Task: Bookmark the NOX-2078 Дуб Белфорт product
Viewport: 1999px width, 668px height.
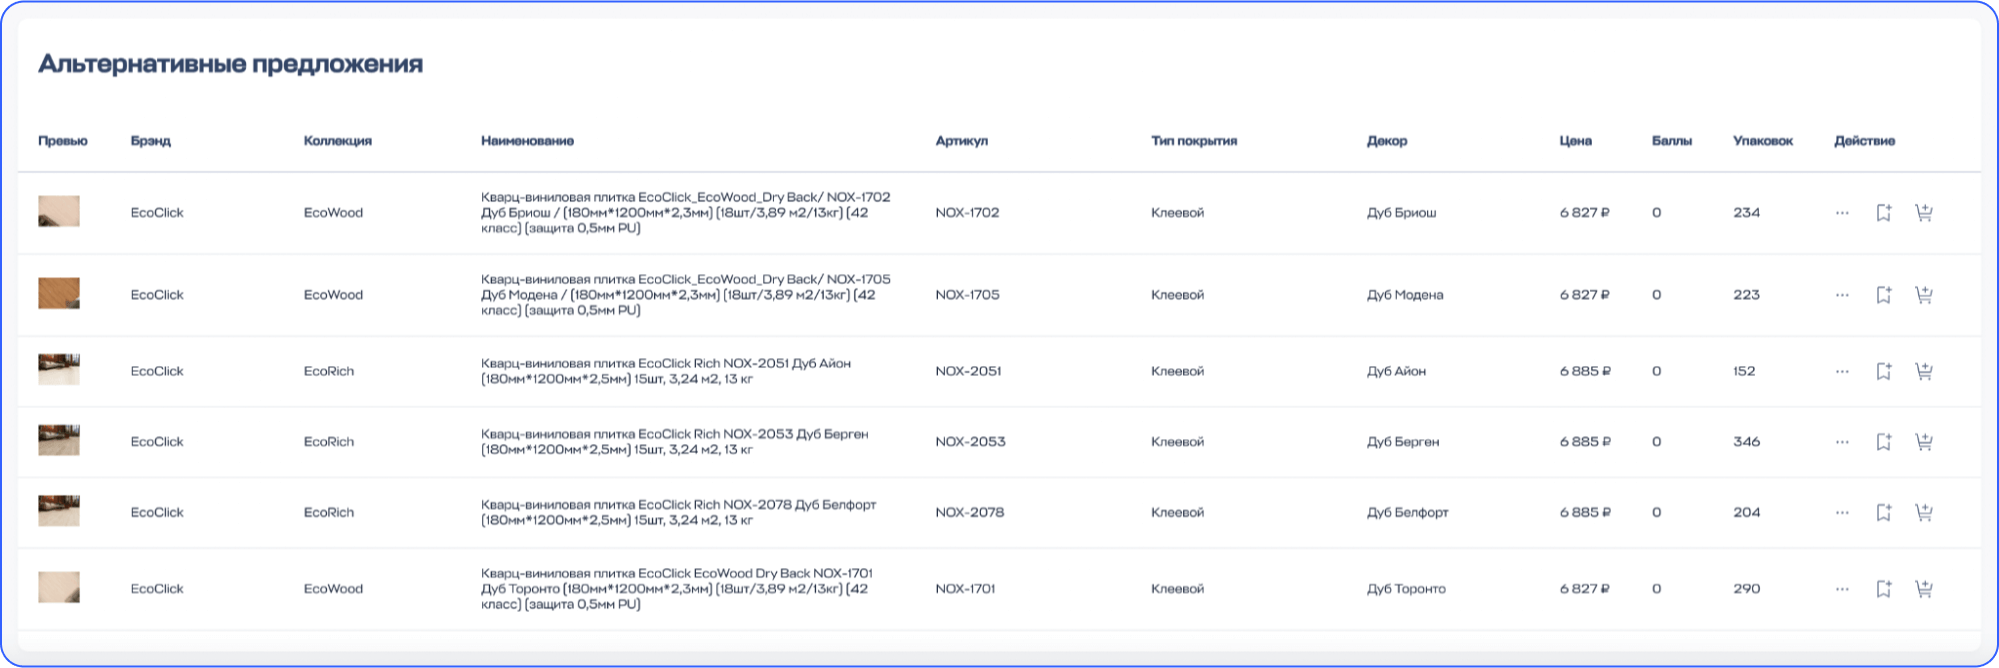Action: coord(1883,513)
